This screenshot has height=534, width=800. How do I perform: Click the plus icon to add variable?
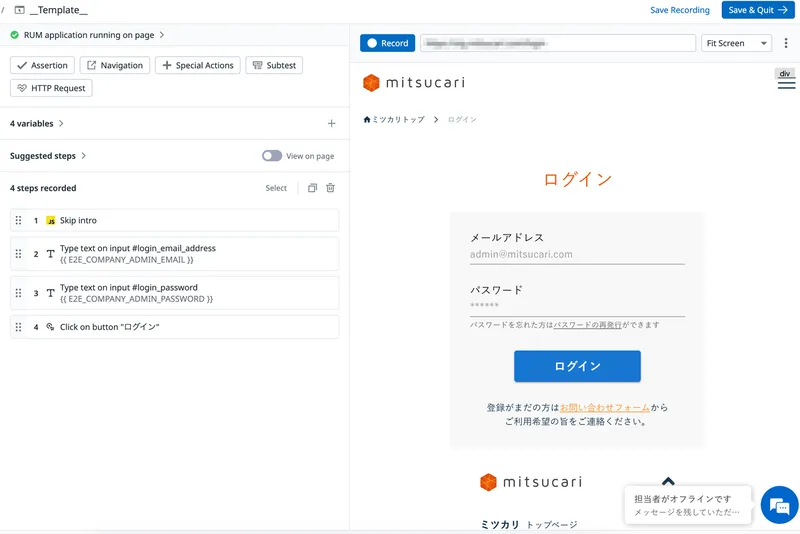click(x=332, y=124)
